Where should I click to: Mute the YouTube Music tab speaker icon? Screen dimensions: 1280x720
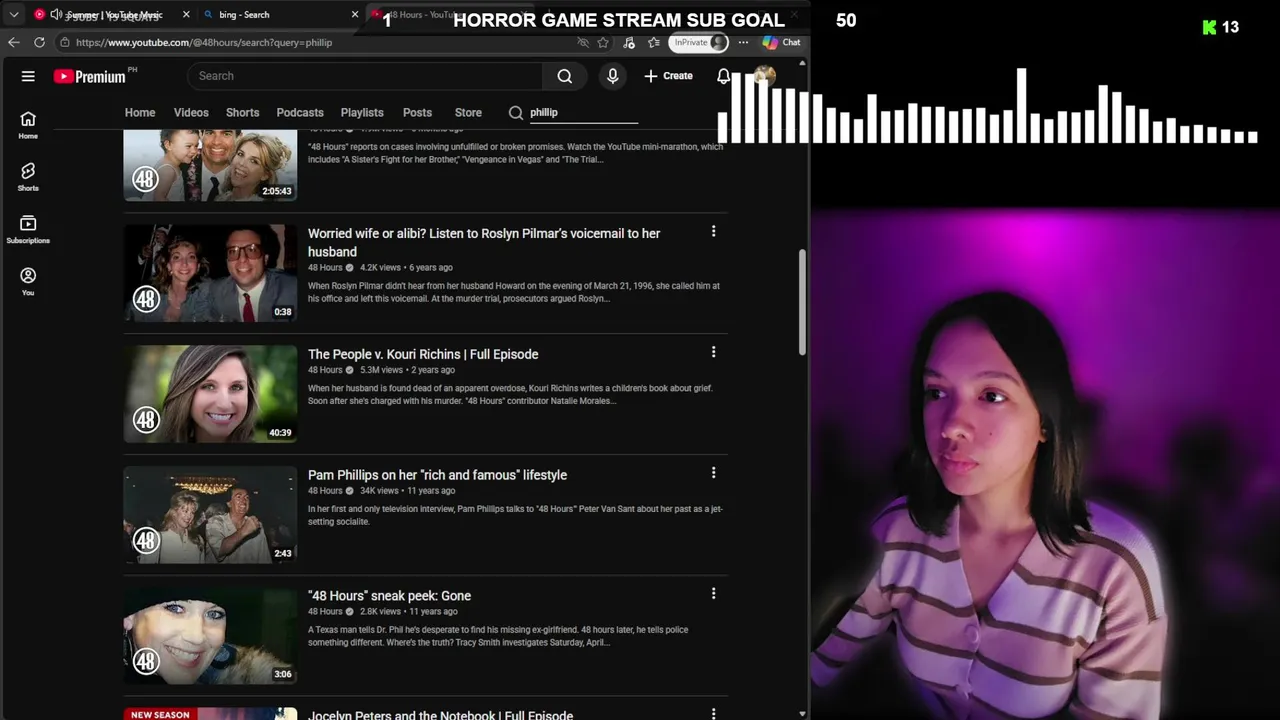click(56, 14)
